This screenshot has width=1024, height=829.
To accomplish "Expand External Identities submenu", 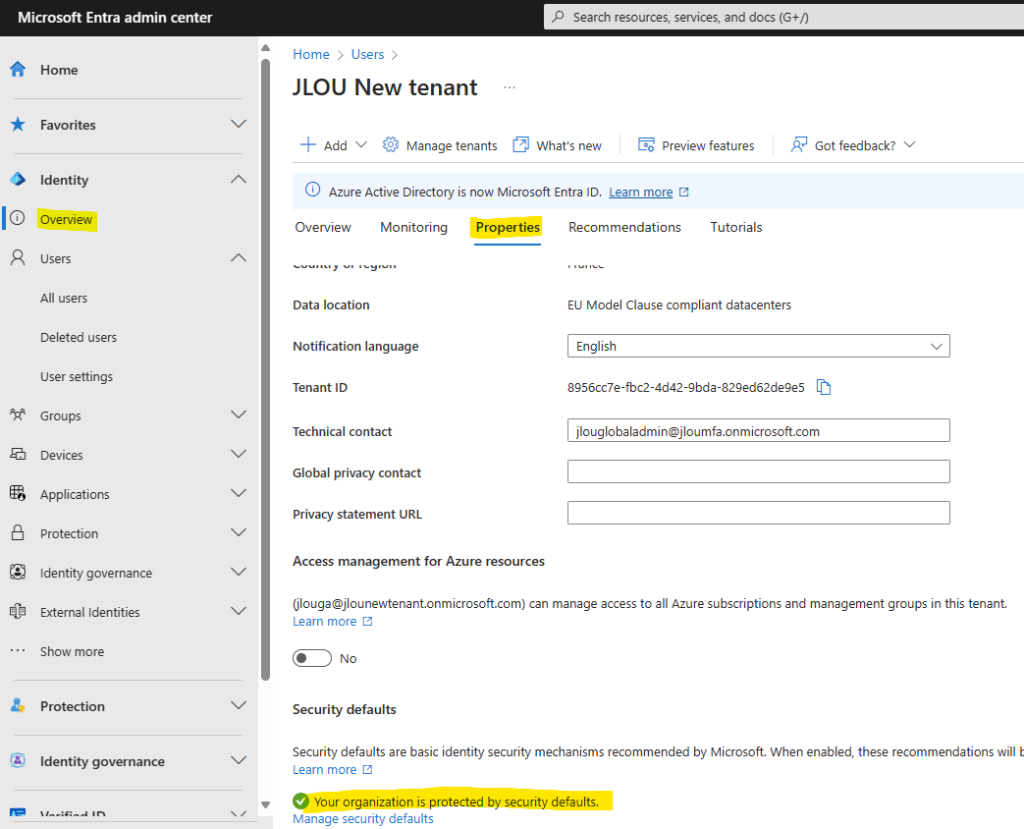I will coord(238,611).
